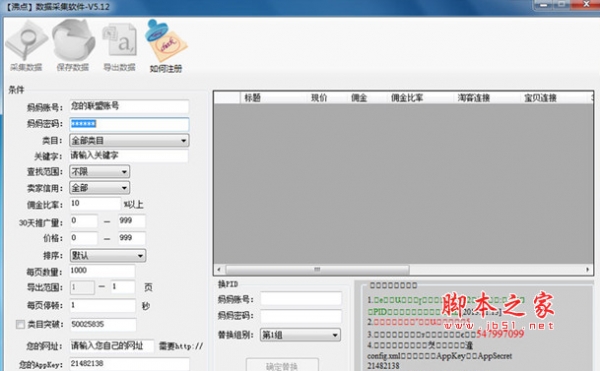
Task: Click the 保存数据 toolbar icon
Action: (x=73, y=41)
